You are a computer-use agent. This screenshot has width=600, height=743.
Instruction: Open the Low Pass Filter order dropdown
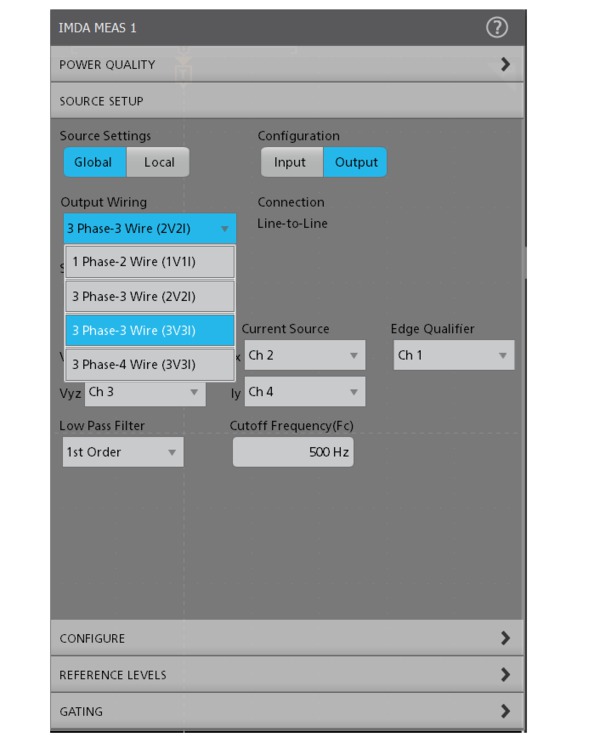click(x=124, y=452)
